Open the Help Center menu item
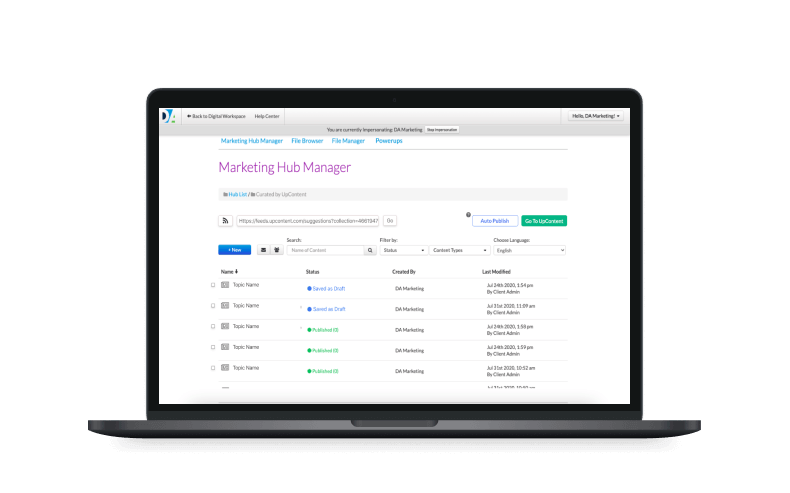The height and width of the screenshot is (493, 790). [x=267, y=116]
